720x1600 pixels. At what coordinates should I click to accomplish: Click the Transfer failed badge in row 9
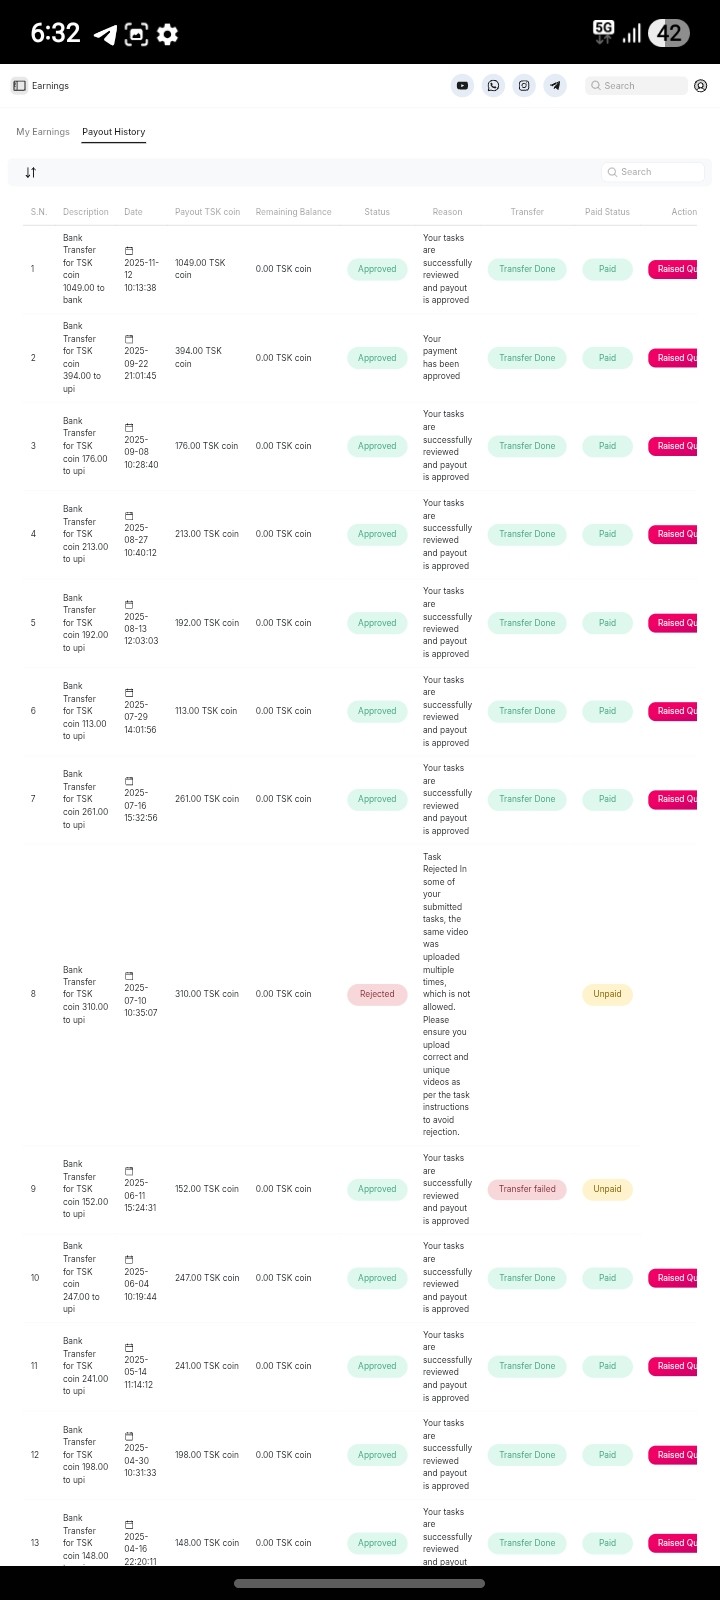coord(527,1189)
